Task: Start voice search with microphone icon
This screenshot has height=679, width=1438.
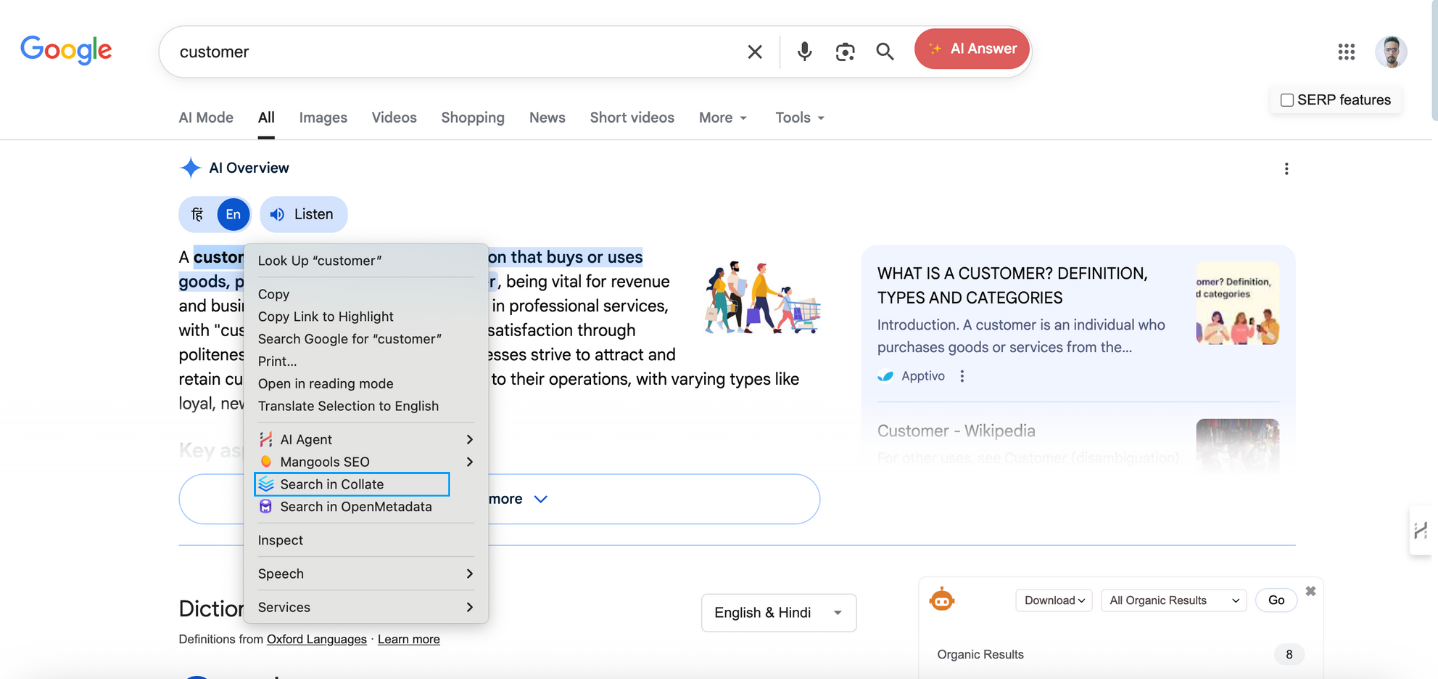Action: click(x=804, y=52)
